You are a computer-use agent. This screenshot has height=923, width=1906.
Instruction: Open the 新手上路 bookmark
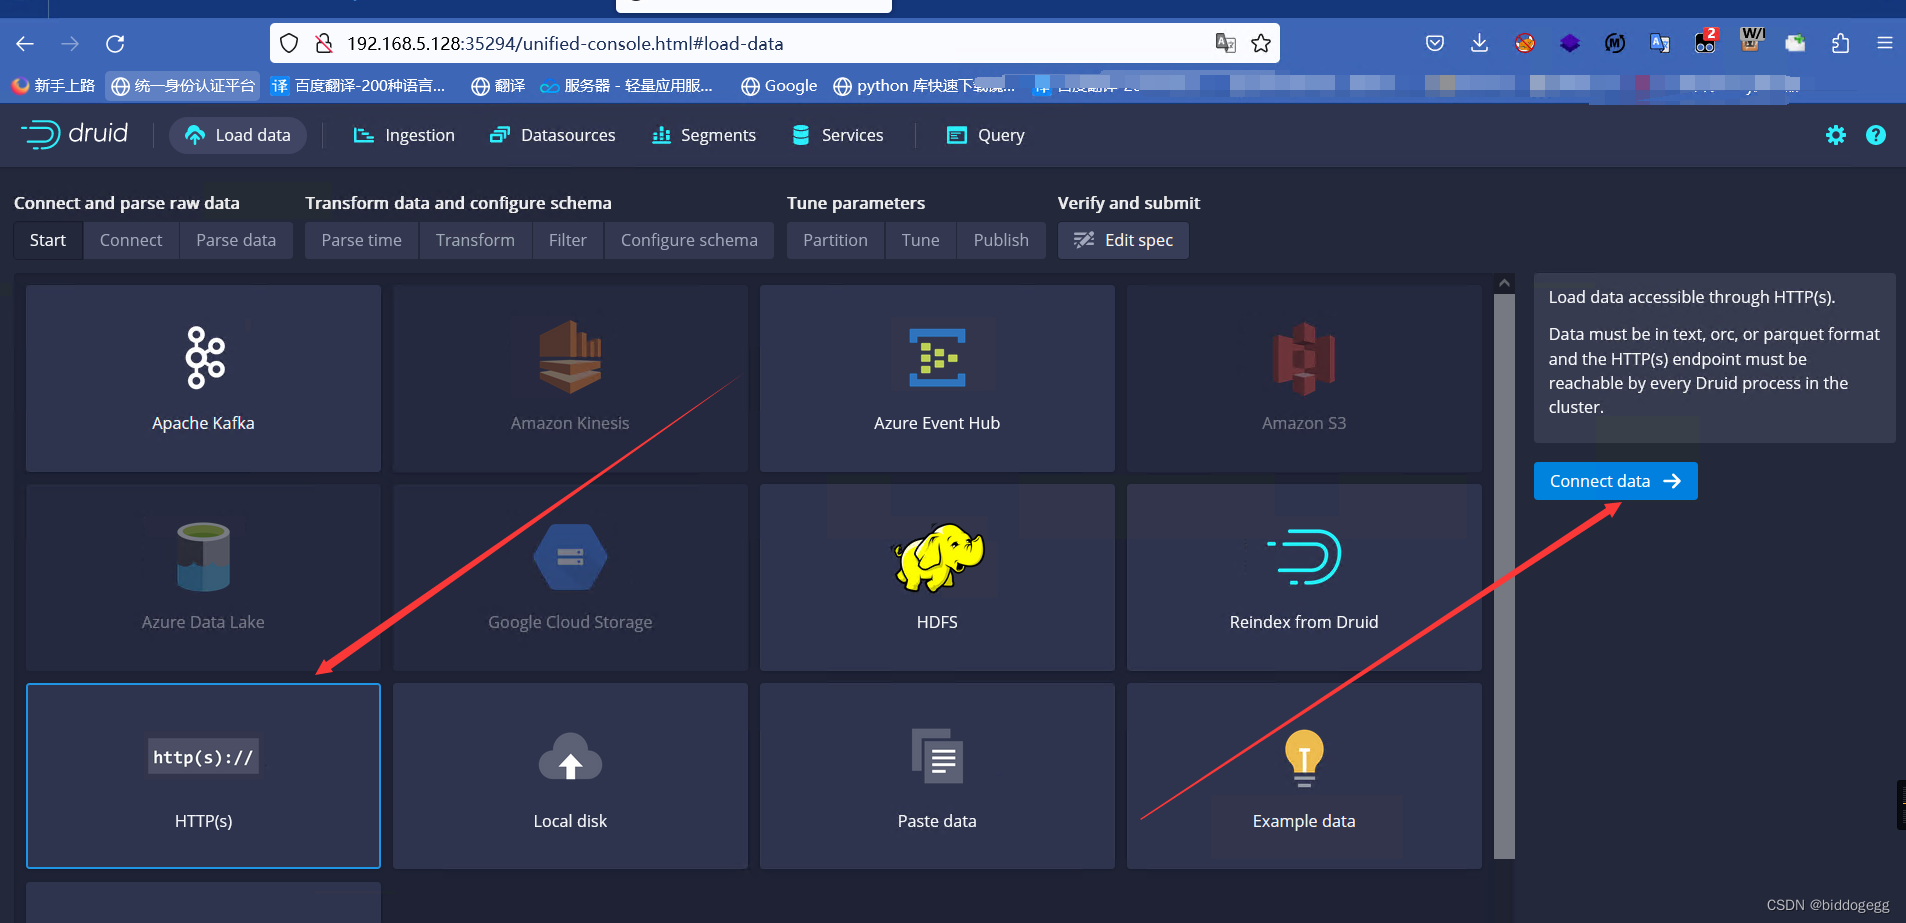tap(53, 86)
